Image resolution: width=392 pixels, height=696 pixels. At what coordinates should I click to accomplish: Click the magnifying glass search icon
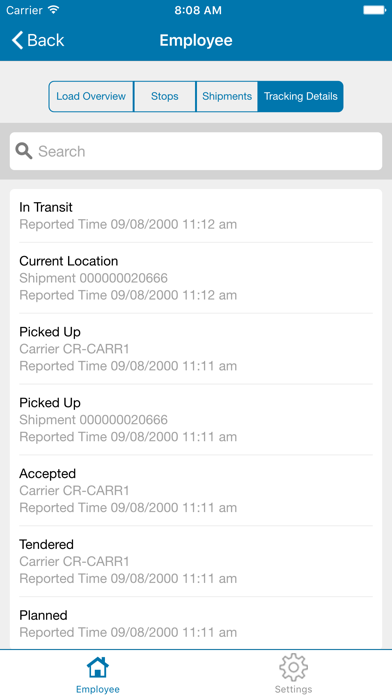(x=24, y=151)
